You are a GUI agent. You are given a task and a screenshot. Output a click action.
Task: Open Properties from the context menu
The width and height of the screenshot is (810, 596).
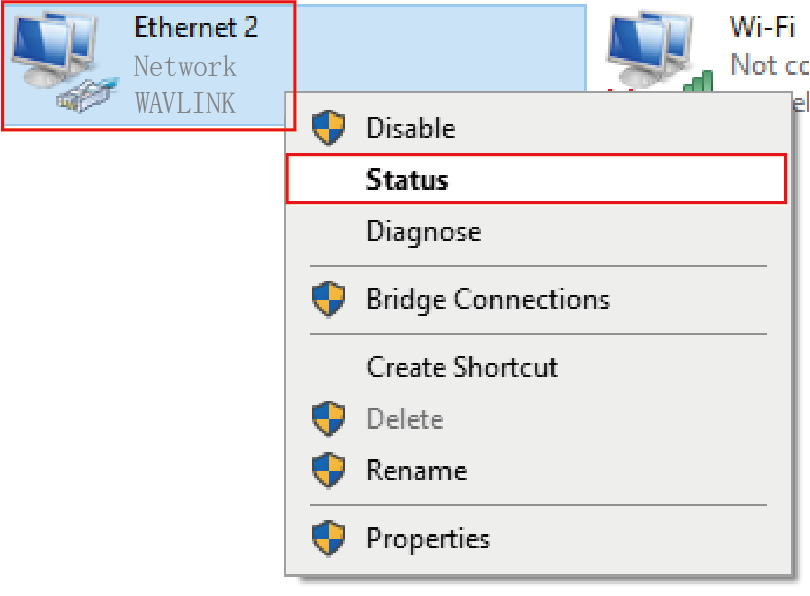(428, 539)
